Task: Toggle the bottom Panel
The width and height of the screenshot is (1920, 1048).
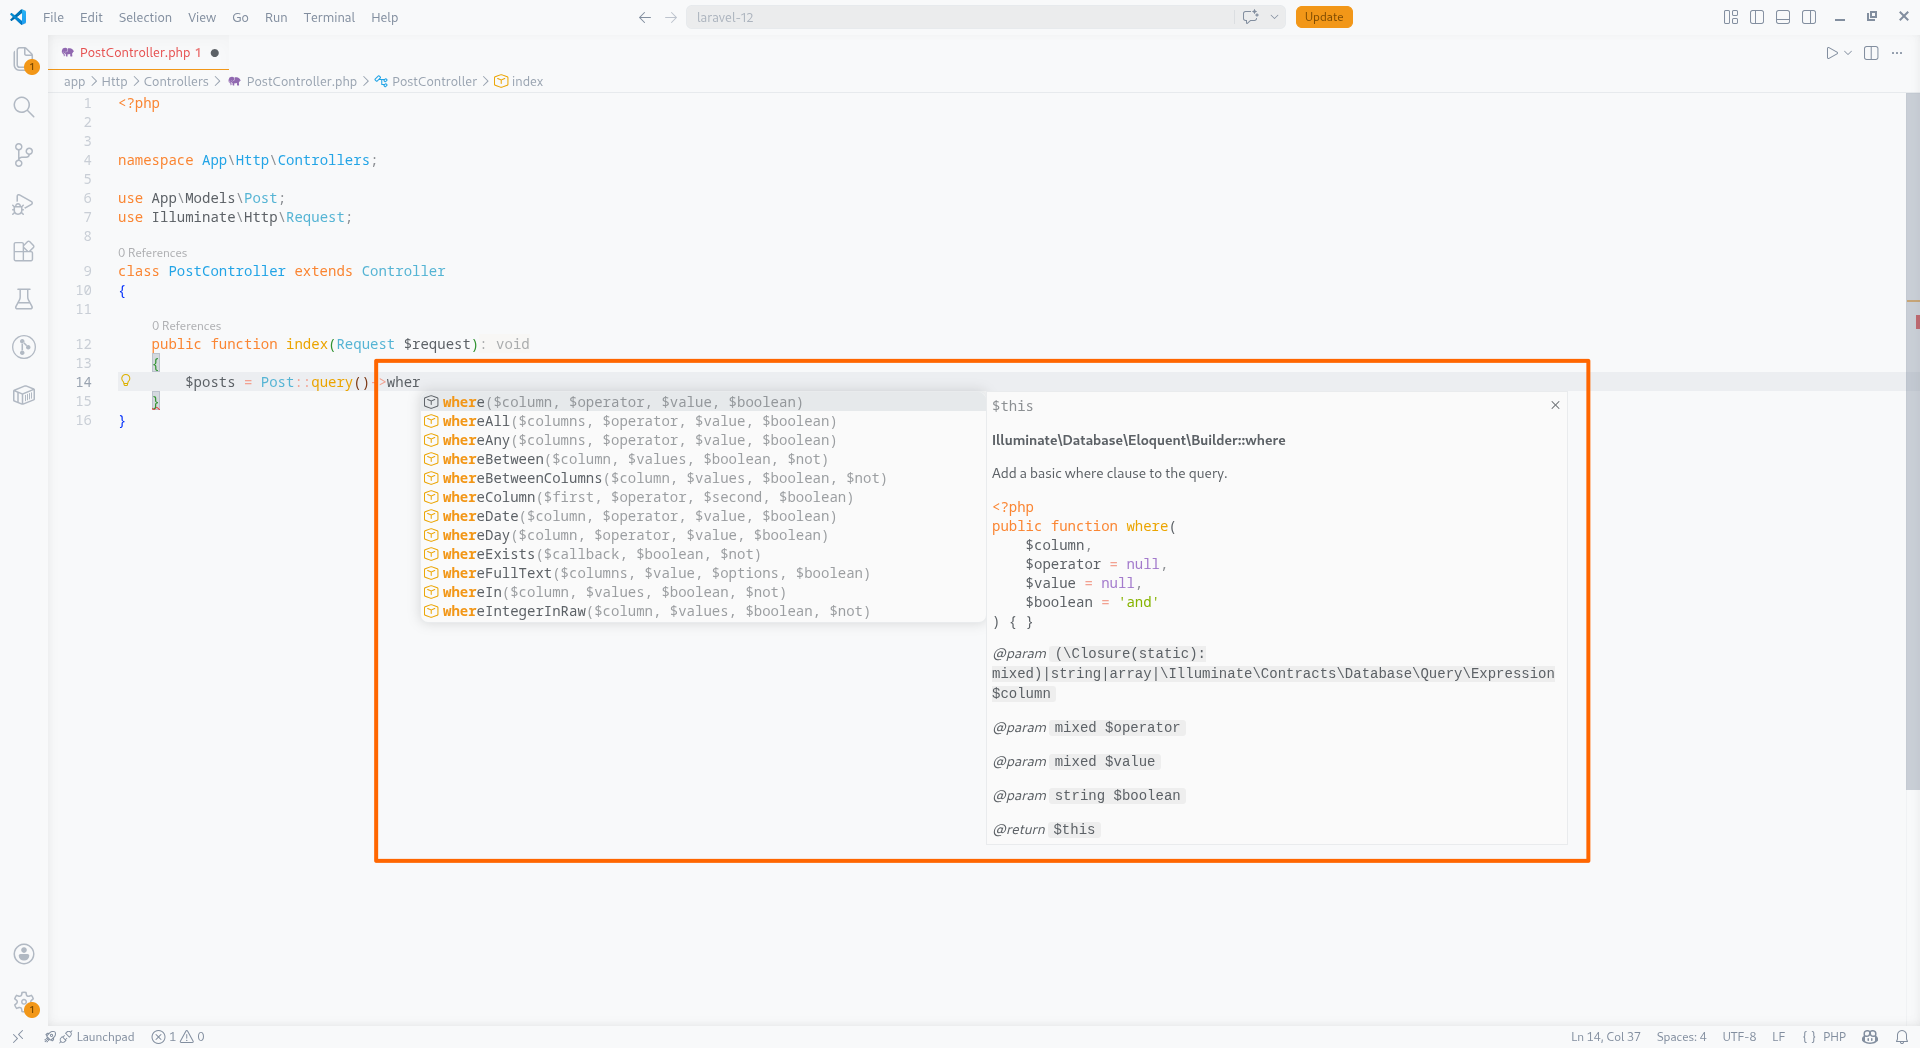Action: 1783,17
